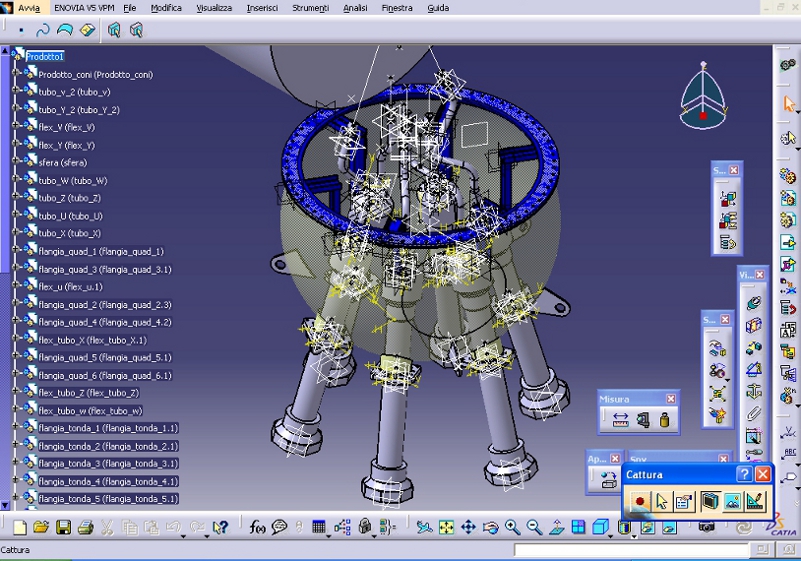
Task: Select Prodotto1 root in the tree
Action: tap(45, 56)
